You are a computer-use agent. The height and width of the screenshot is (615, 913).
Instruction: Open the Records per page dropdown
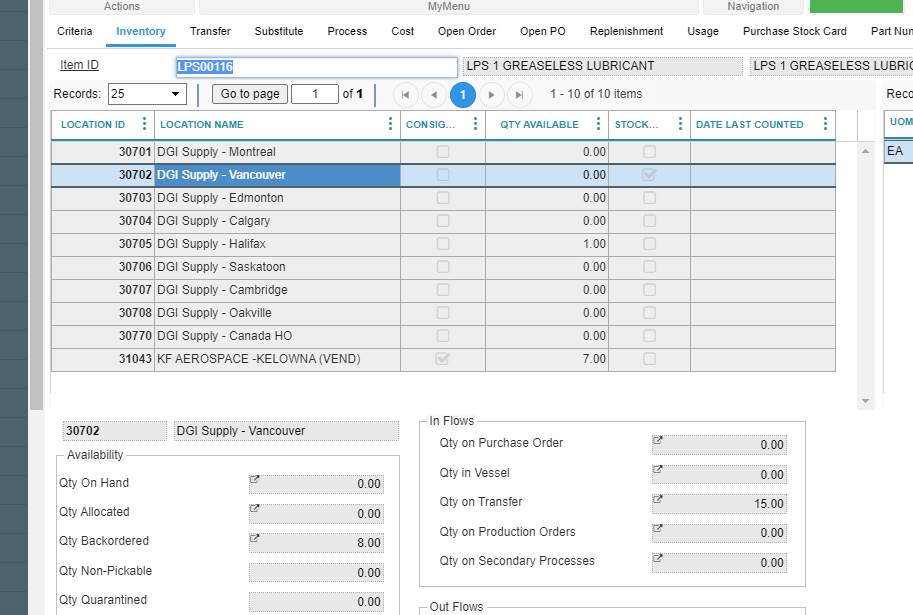pos(147,94)
